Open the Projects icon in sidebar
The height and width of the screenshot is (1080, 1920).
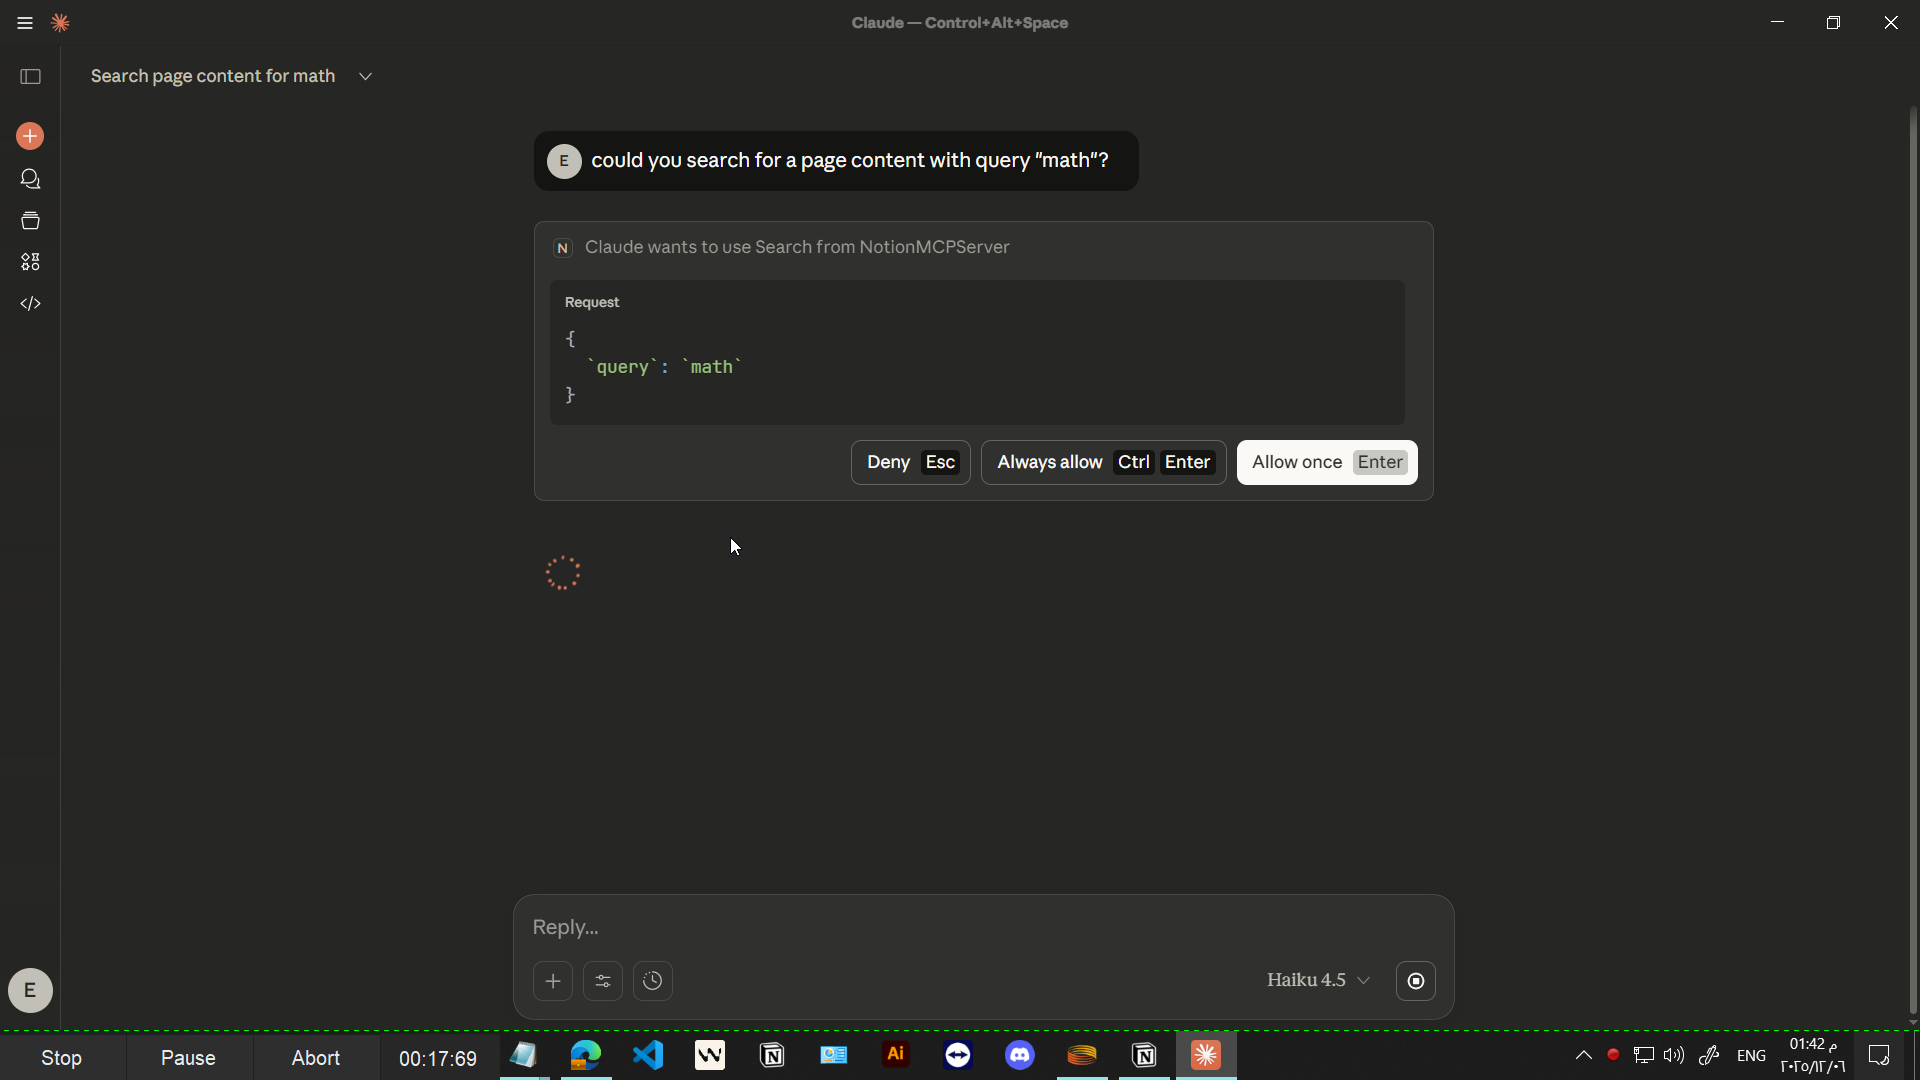(30, 221)
